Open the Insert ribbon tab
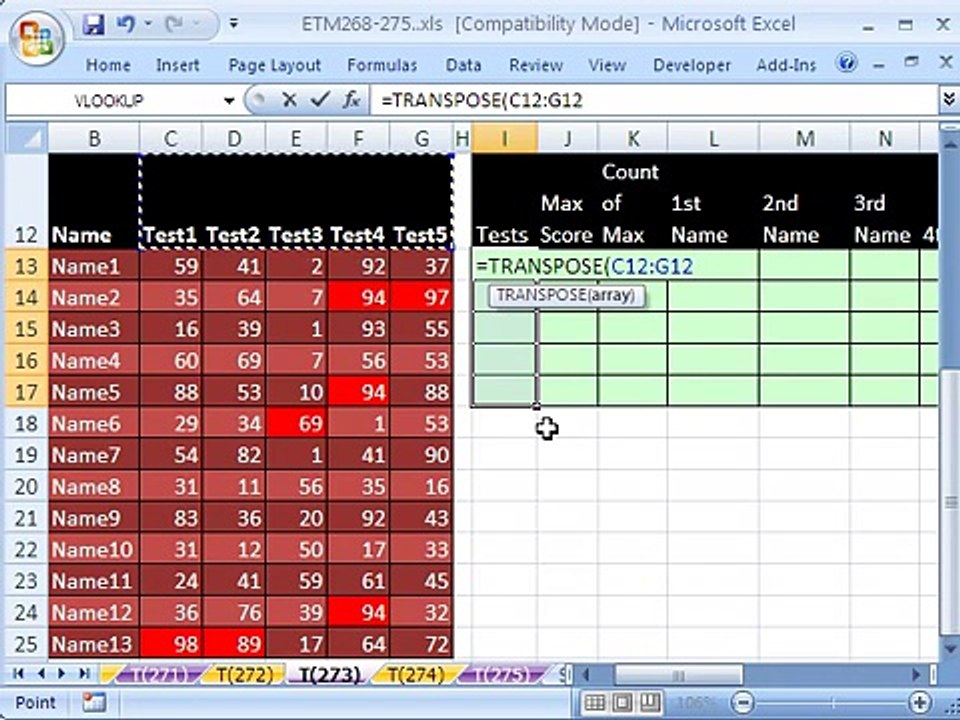The height and width of the screenshot is (720, 960). [x=178, y=65]
